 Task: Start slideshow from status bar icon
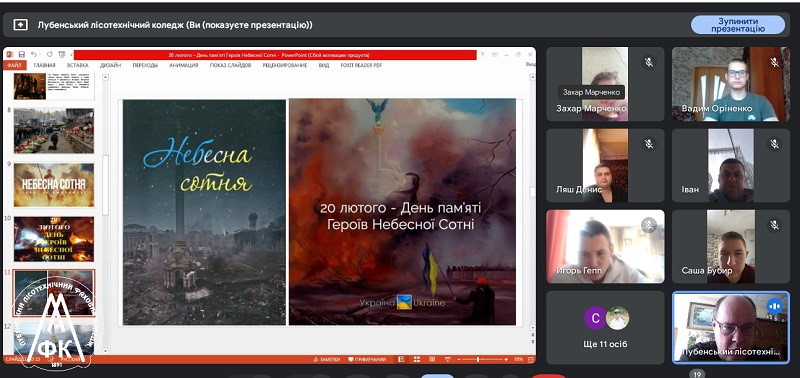[x=447, y=359]
